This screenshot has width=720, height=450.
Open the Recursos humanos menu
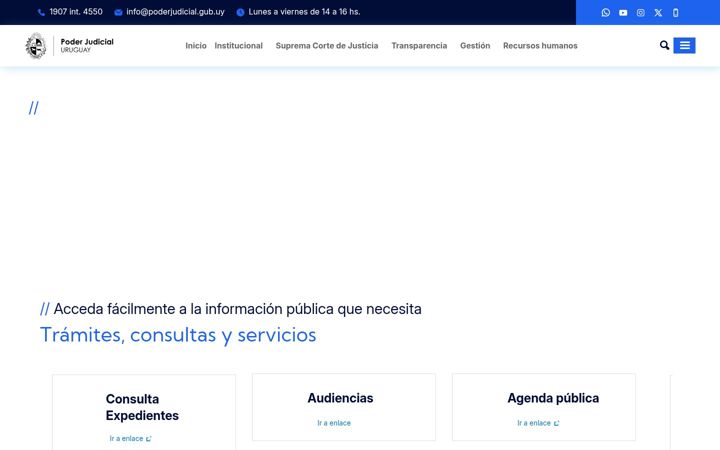pos(540,45)
